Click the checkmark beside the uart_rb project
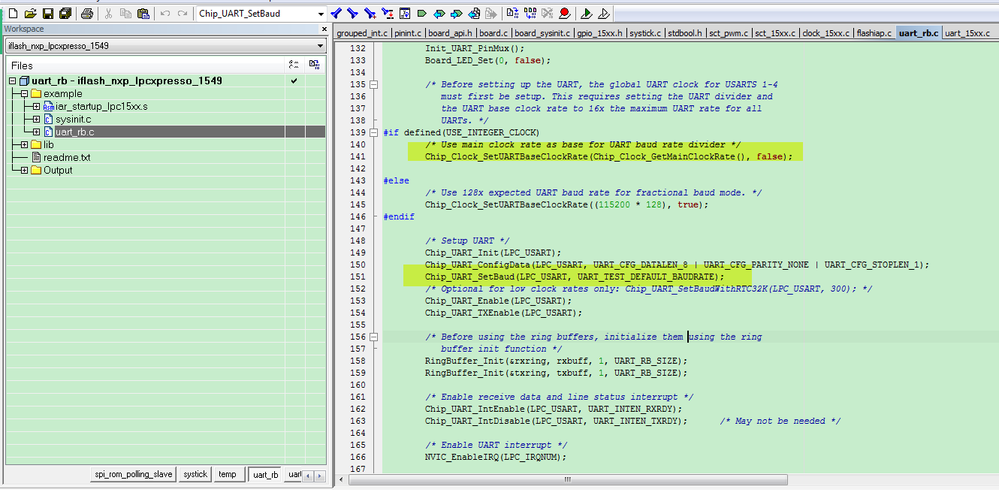 point(294,81)
